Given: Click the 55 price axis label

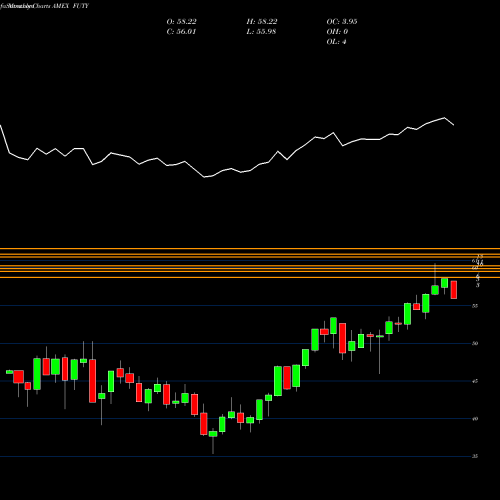Looking at the screenshot, I should pyautogui.click(x=475, y=306).
